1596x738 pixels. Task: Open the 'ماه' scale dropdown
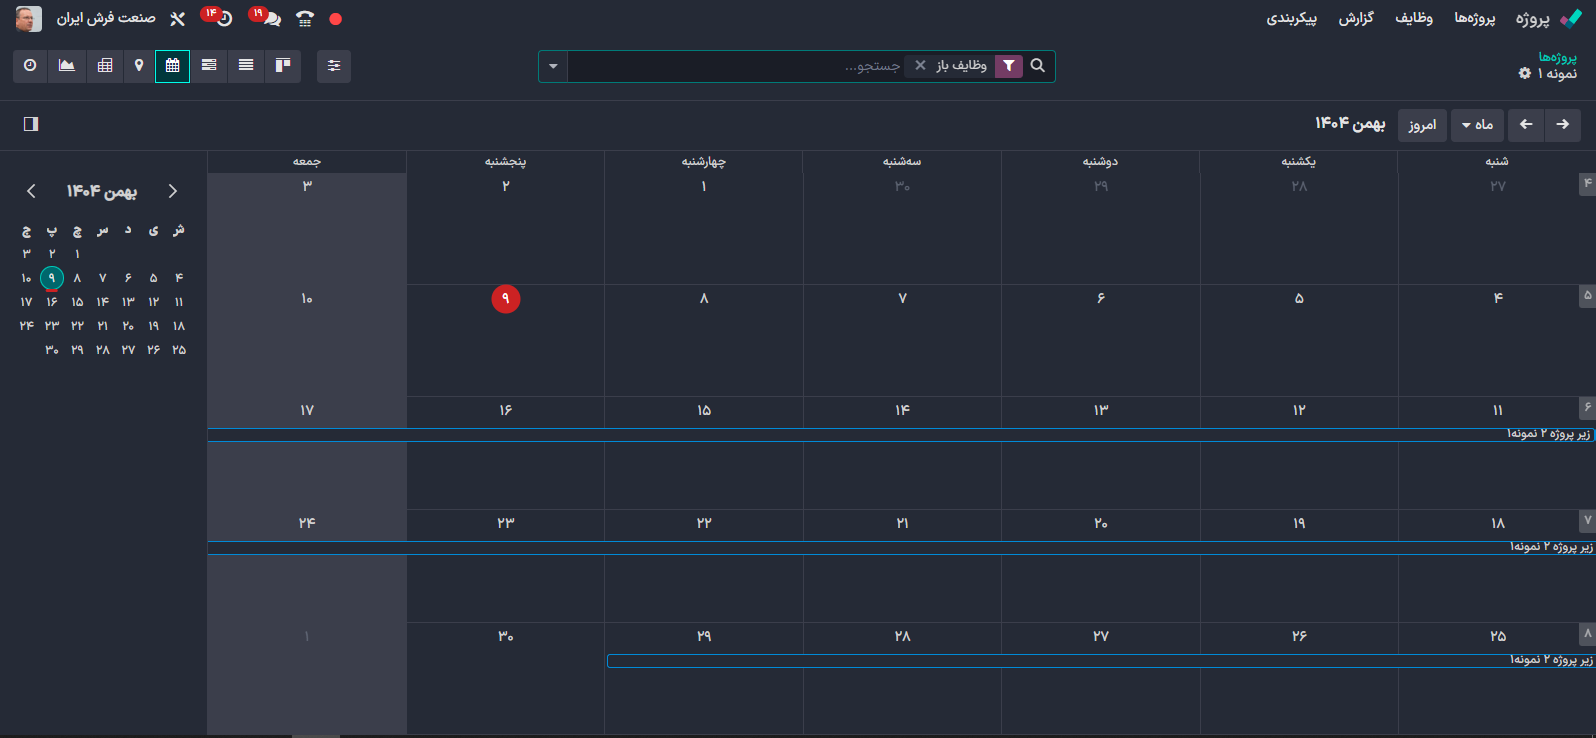coord(1476,125)
